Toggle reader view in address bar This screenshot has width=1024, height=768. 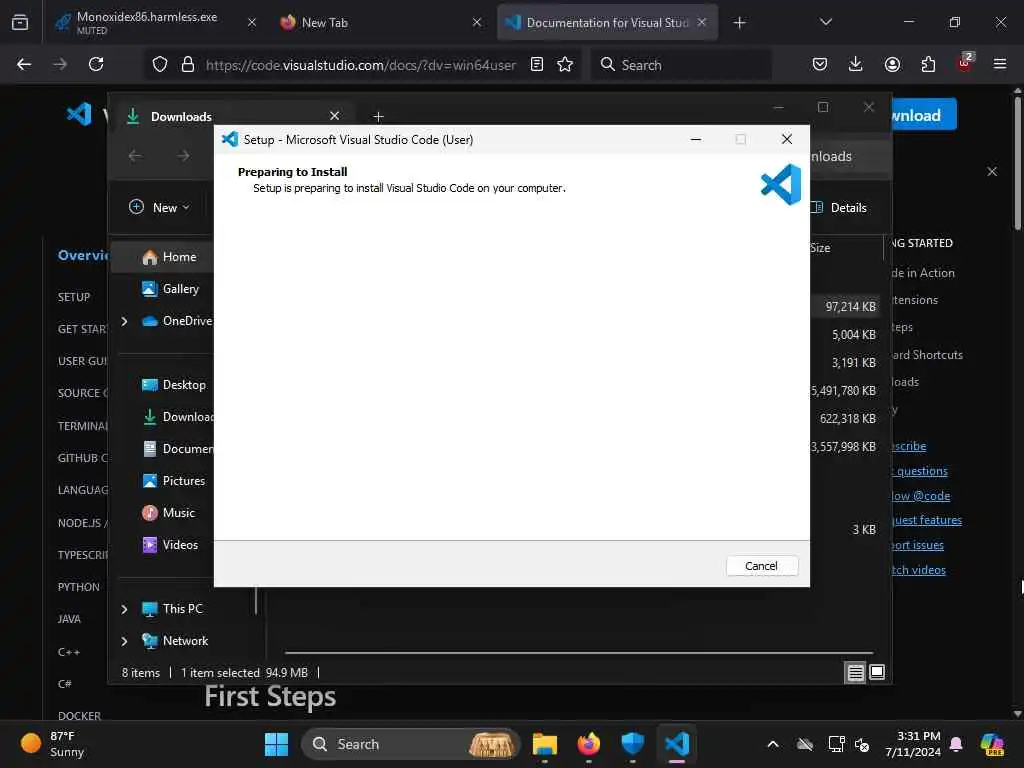[x=537, y=64]
